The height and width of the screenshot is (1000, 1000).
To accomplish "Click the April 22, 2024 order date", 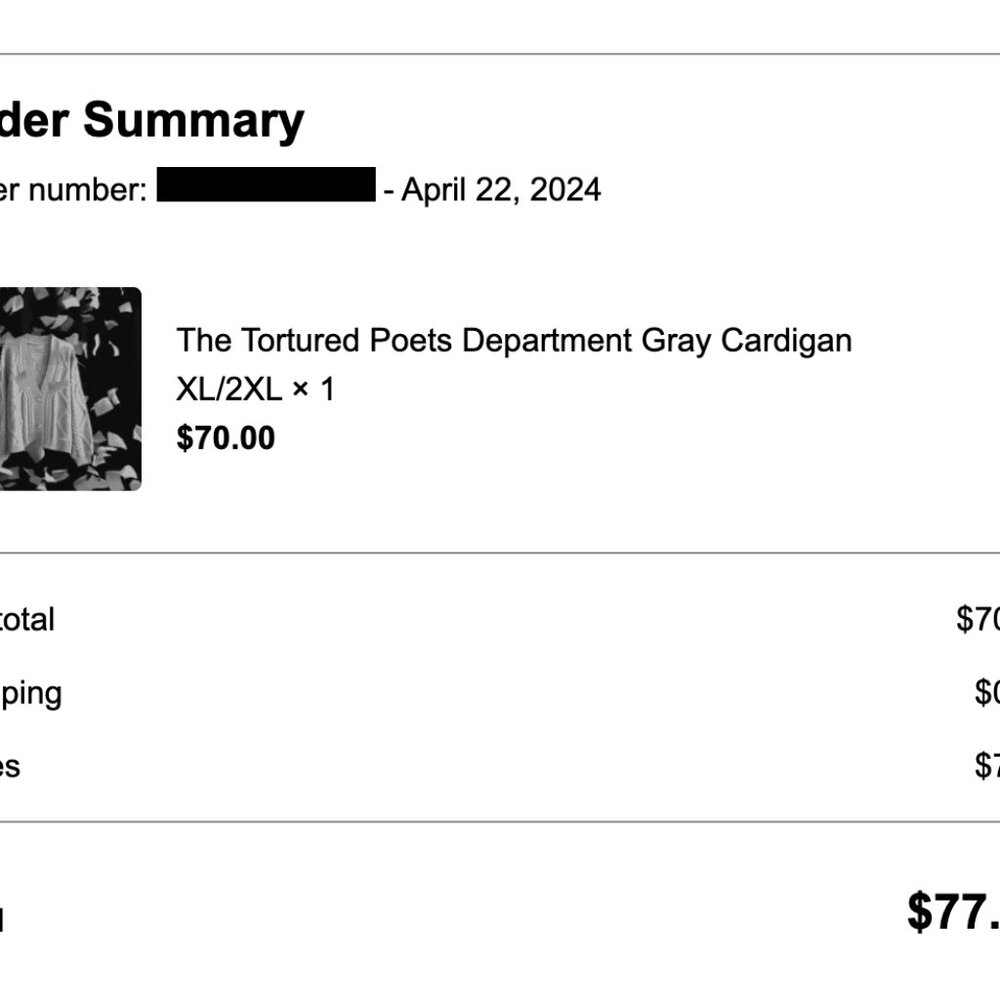I will [x=501, y=189].
